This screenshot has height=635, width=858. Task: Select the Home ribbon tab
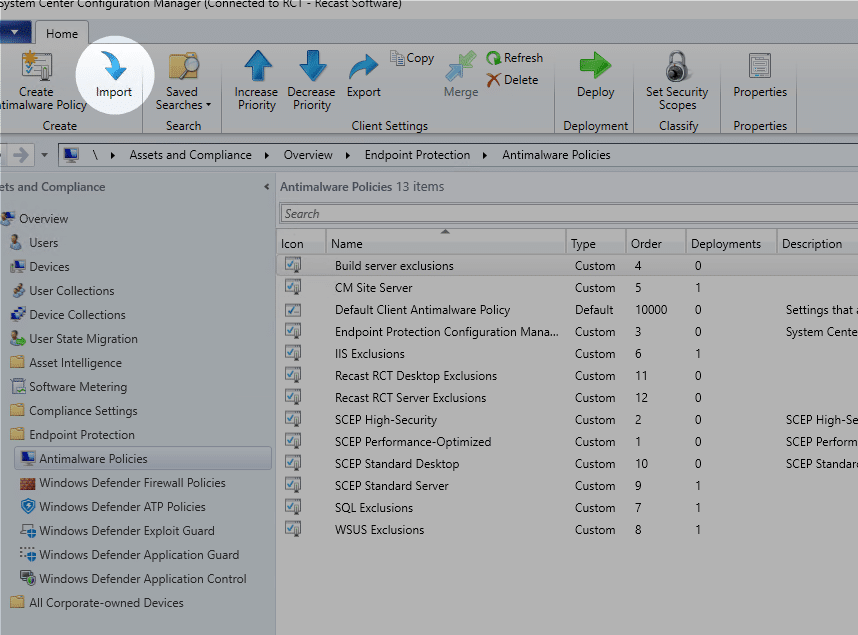[x=61, y=33]
